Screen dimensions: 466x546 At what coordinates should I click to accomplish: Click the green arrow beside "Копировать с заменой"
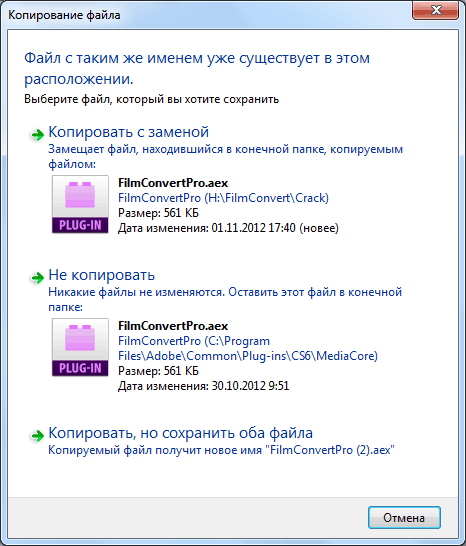pyautogui.click(x=37, y=134)
